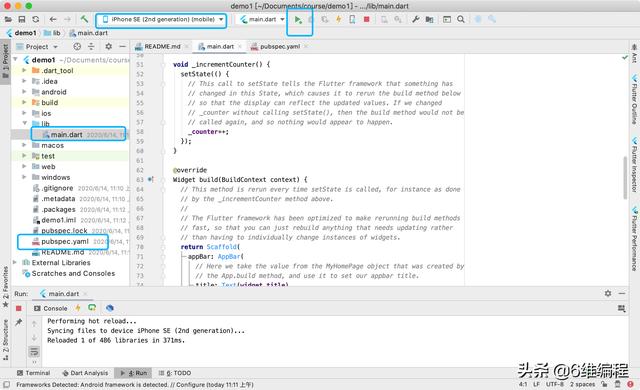
Task: Select .gitignore in the project tree
Action: point(58,188)
